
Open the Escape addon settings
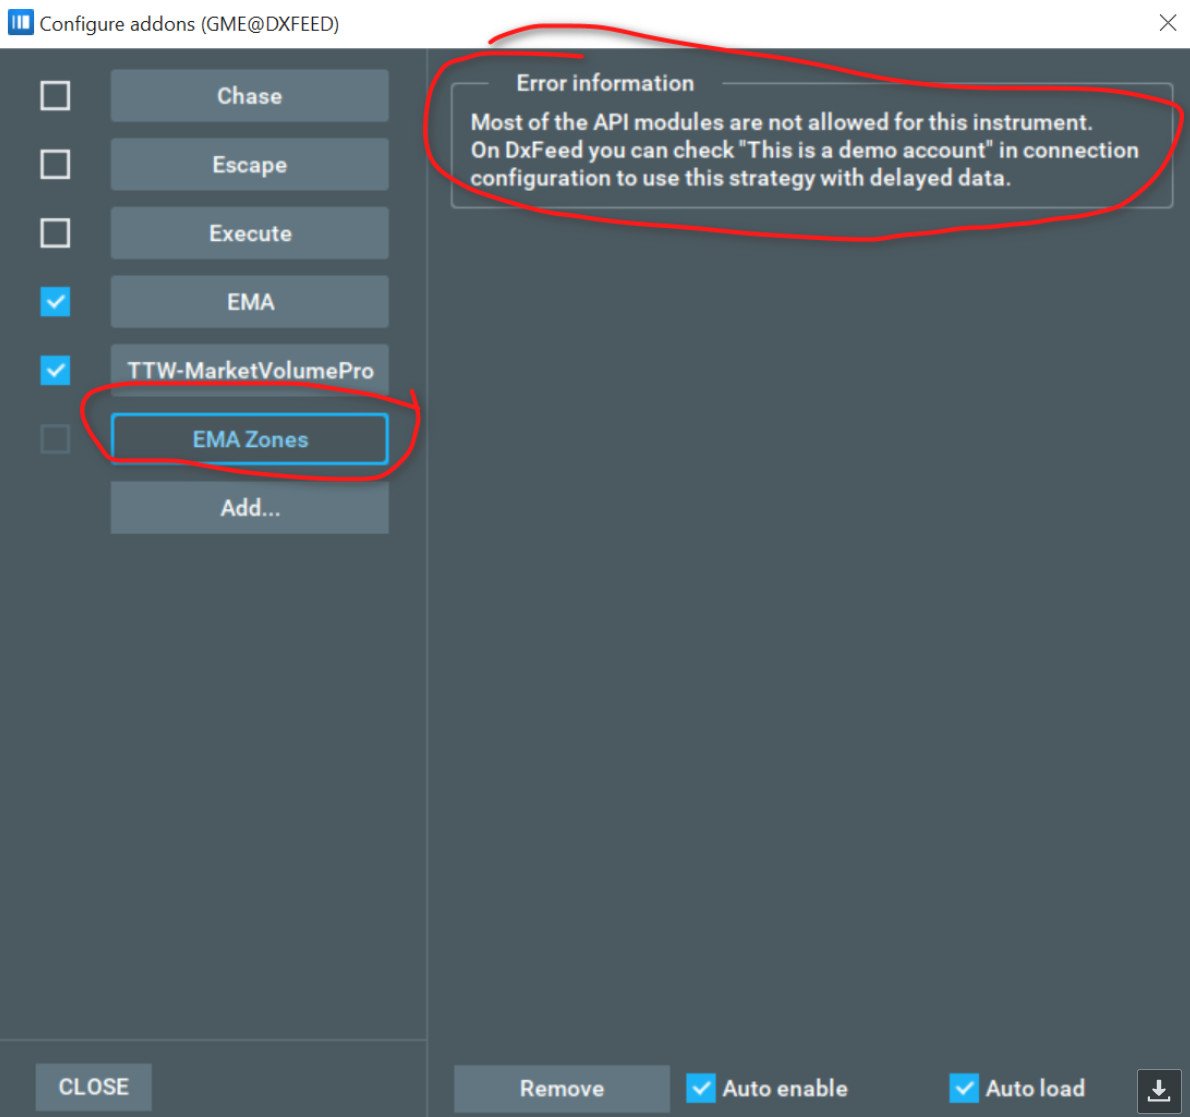coord(249,164)
